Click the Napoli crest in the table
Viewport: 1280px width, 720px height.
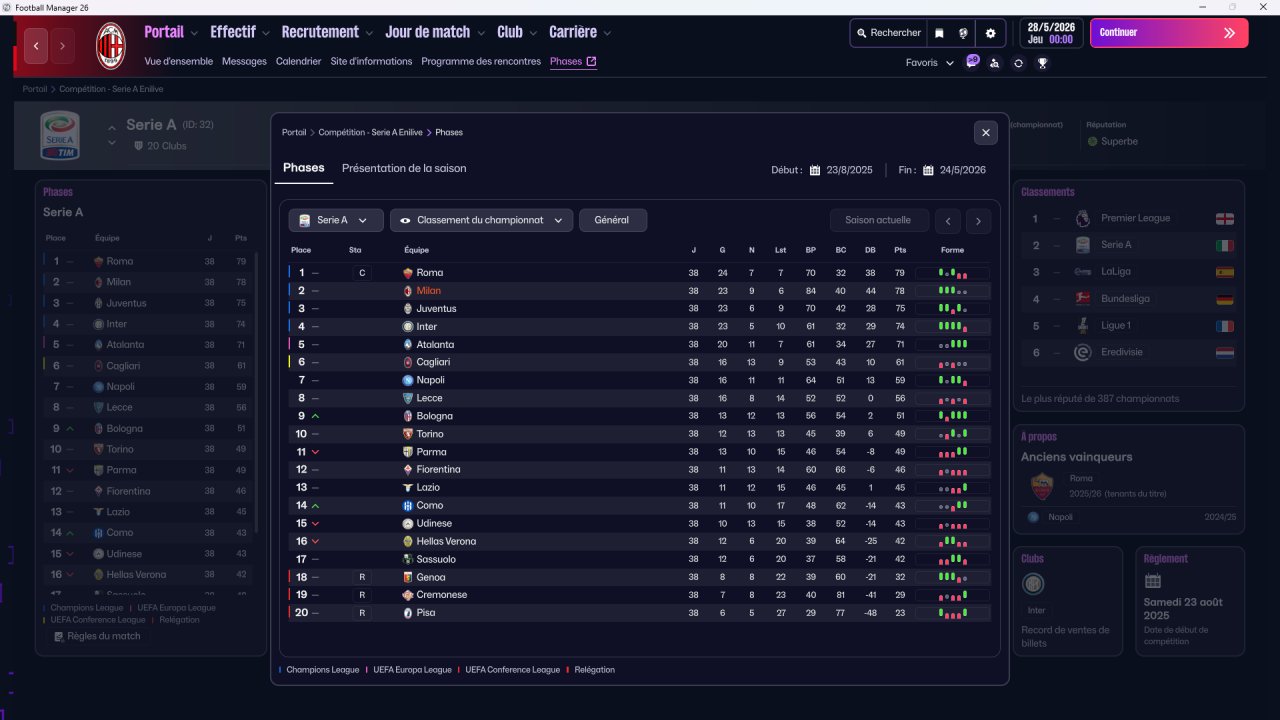[x=407, y=380]
